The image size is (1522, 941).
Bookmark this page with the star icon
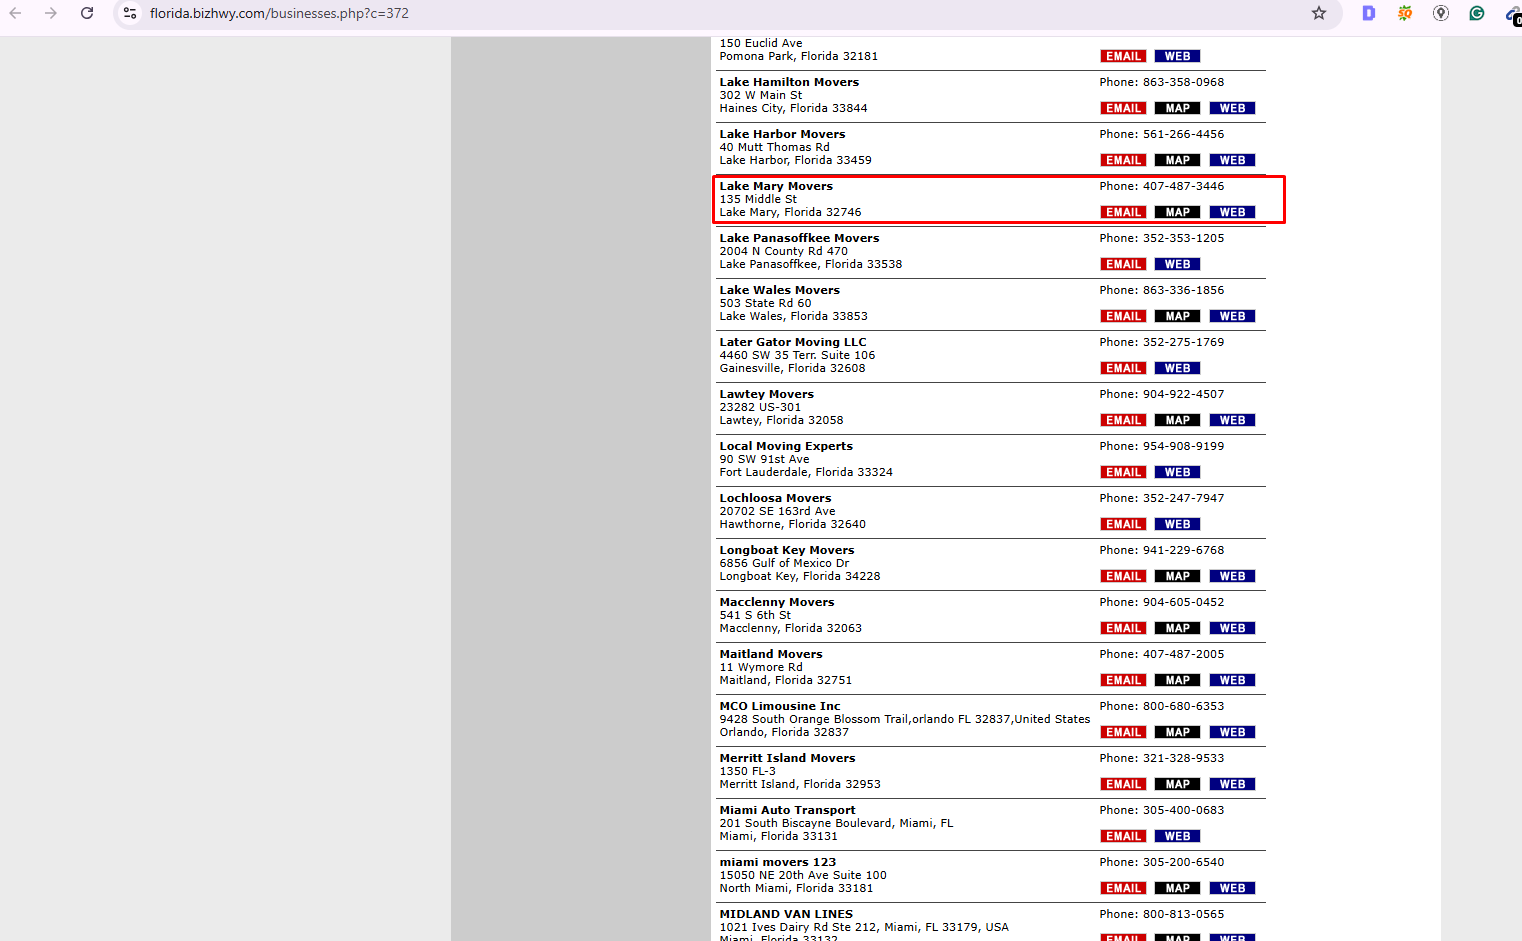point(1319,13)
